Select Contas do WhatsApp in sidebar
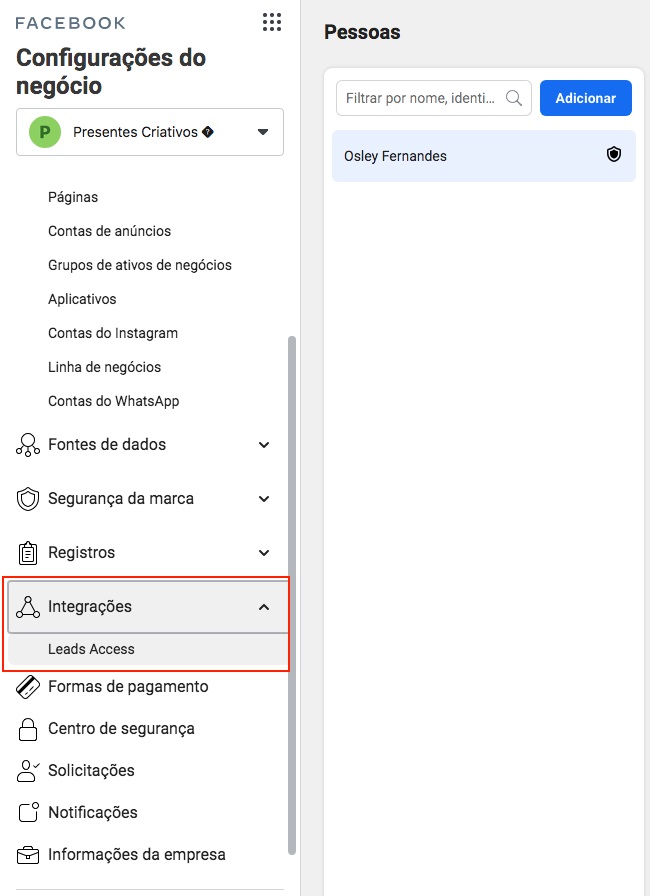The height and width of the screenshot is (896, 650). pos(114,401)
